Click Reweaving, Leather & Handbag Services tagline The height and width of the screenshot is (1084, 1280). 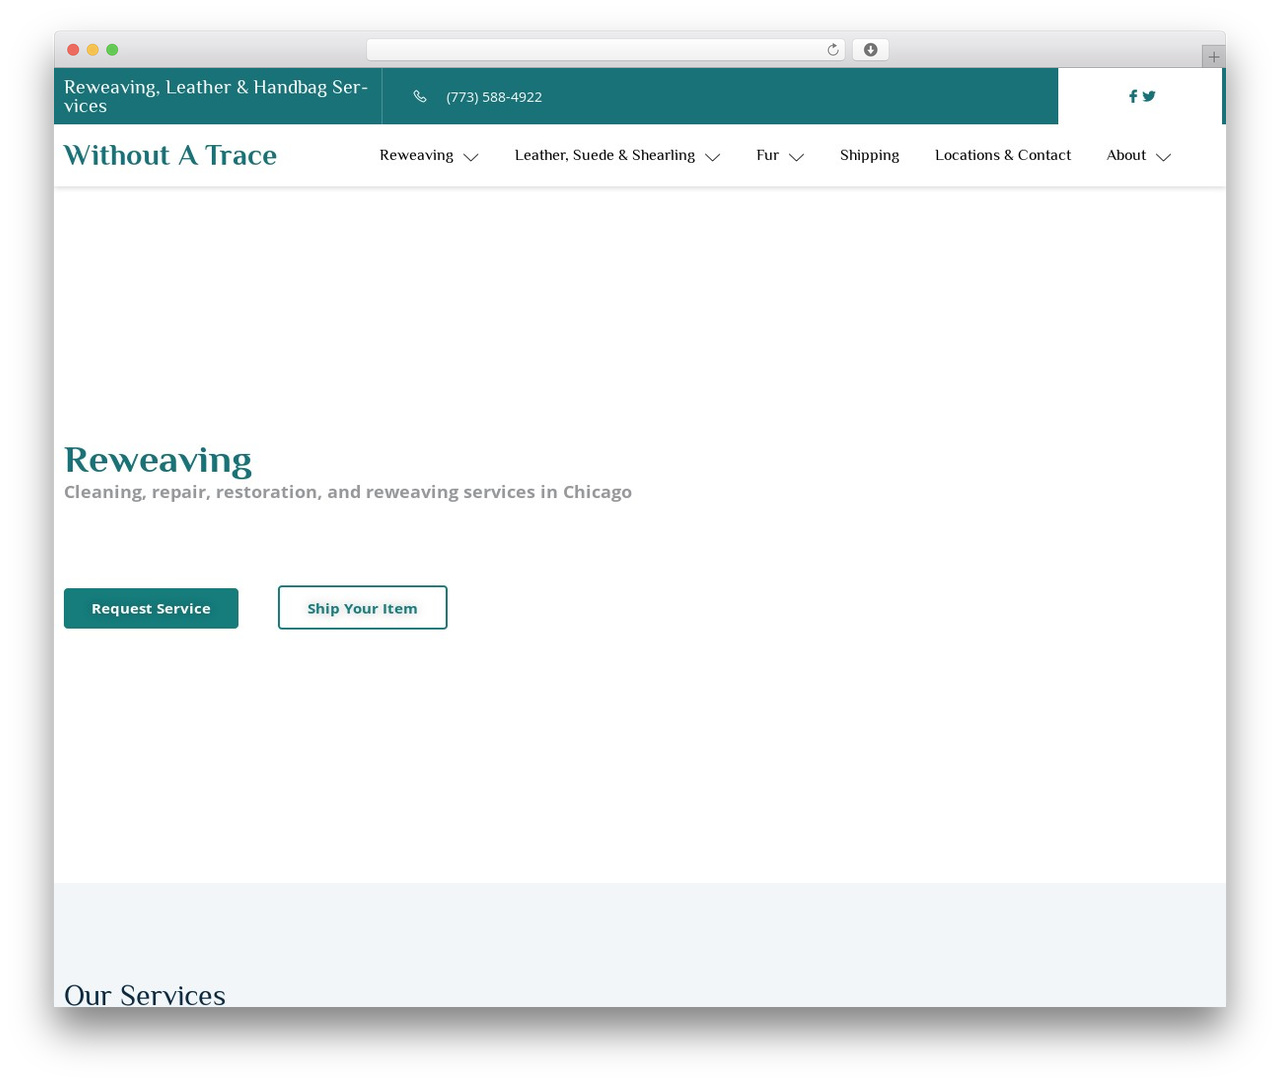click(x=216, y=96)
